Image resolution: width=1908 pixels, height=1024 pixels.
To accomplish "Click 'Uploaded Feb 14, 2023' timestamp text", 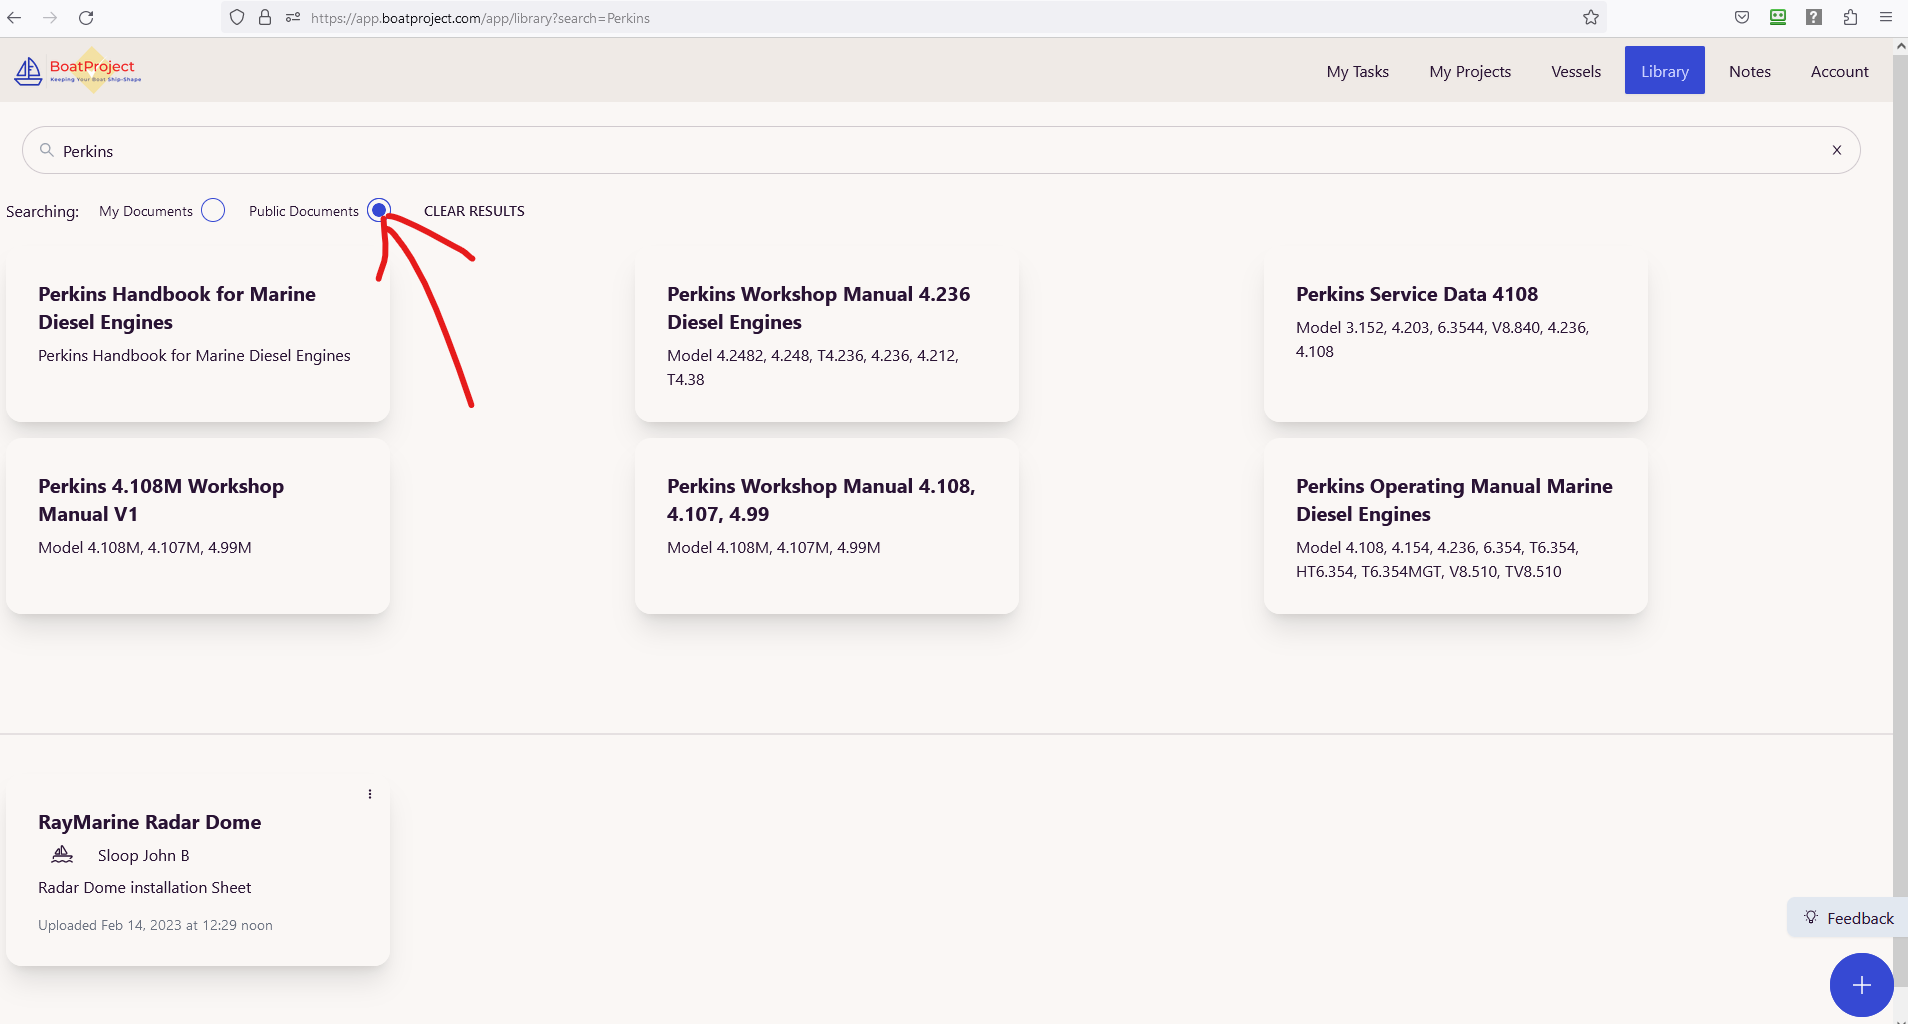I will pyautogui.click(x=155, y=925).
